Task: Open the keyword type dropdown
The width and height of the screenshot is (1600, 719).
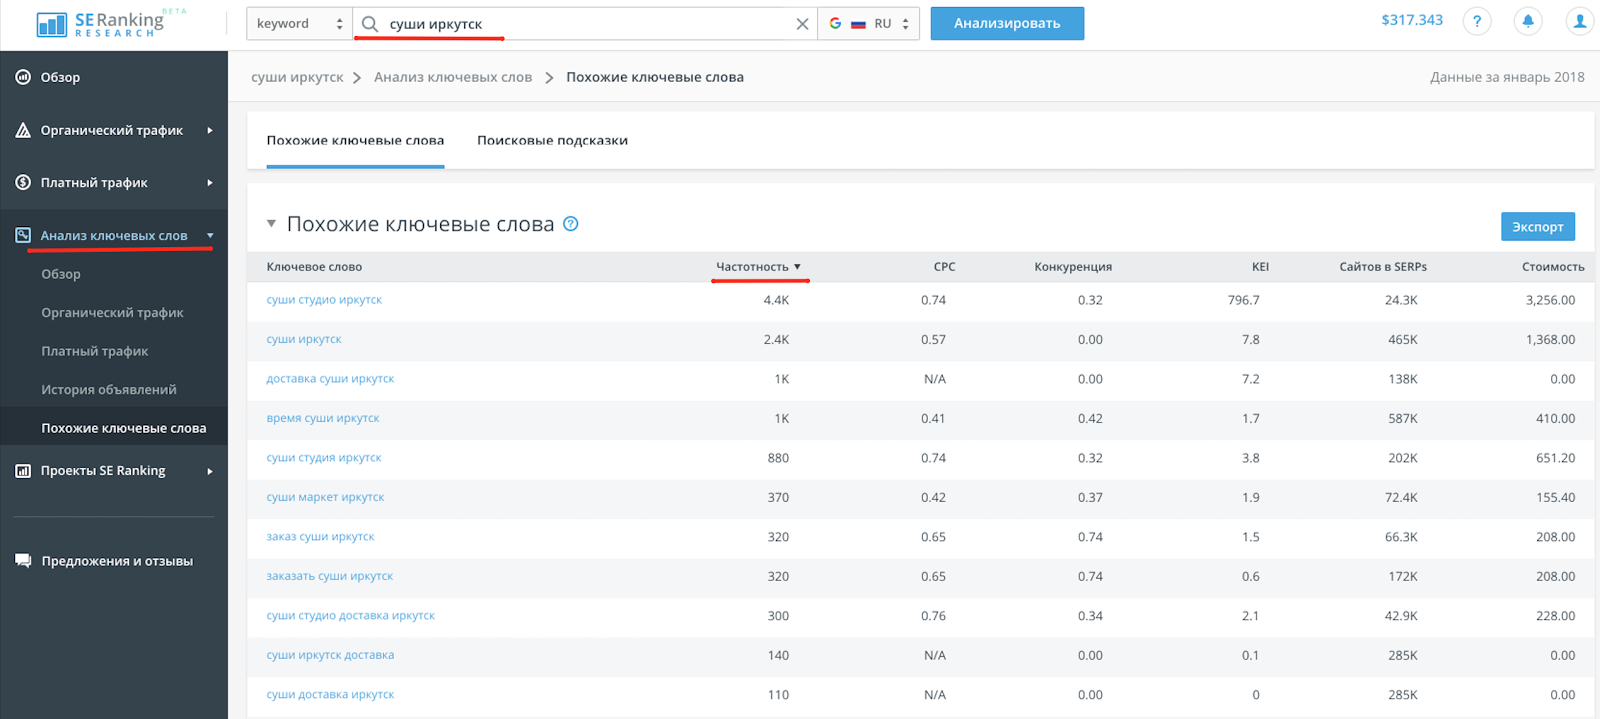Action: tap(299, 24)
